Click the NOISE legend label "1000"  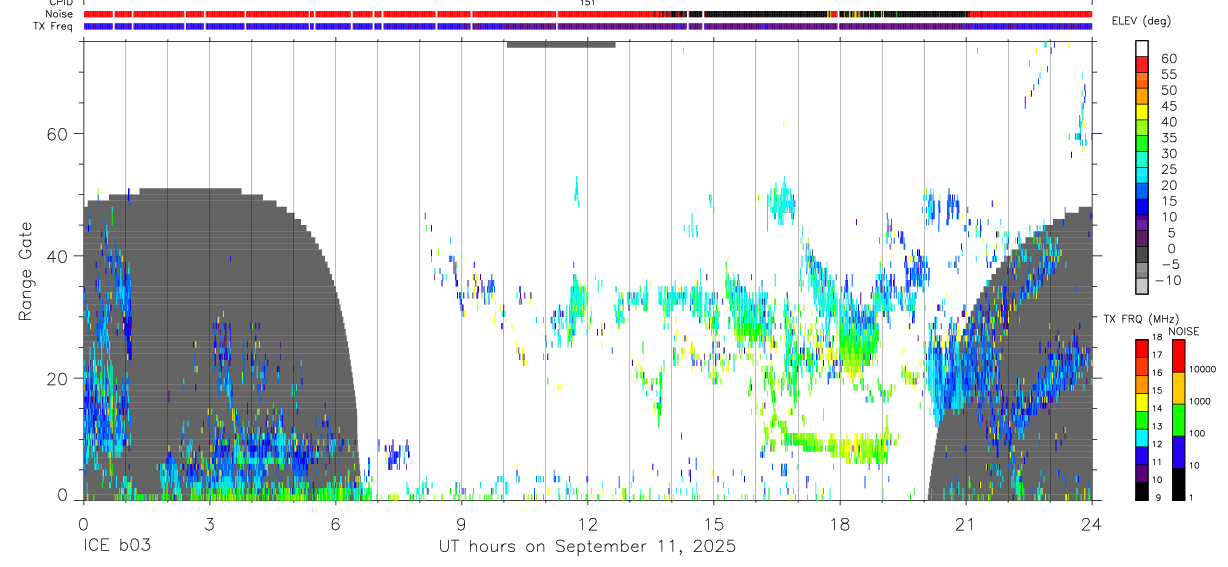(1200, 402)
